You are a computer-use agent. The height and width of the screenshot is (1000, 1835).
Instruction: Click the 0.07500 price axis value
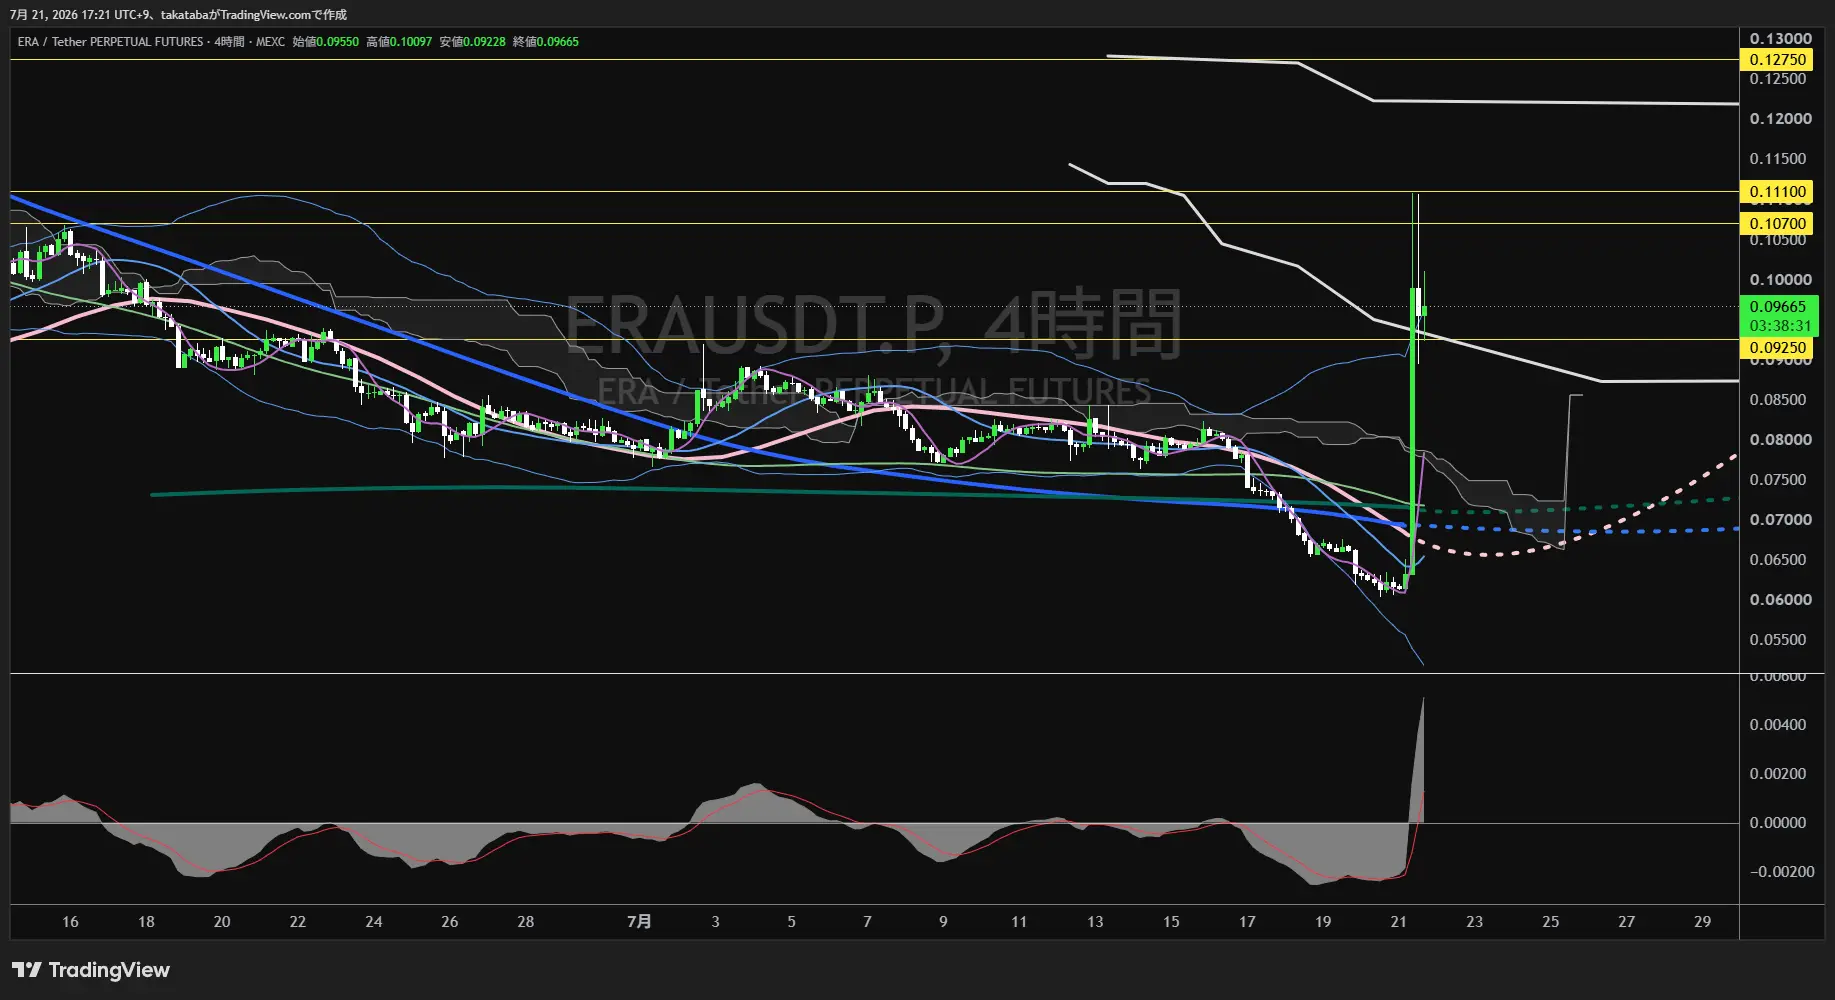[1778, 480]
